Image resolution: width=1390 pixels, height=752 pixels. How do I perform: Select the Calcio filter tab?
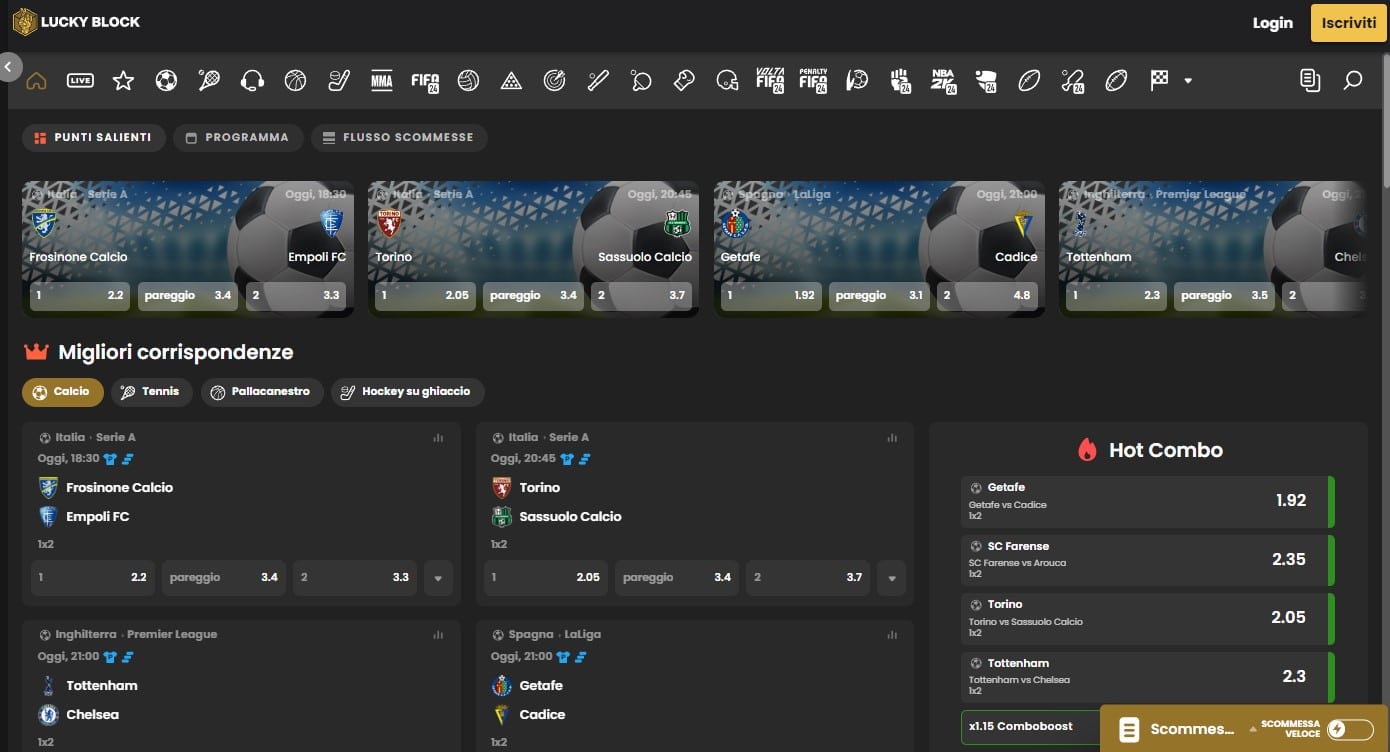pyautogui.click(x=62, y=392)
